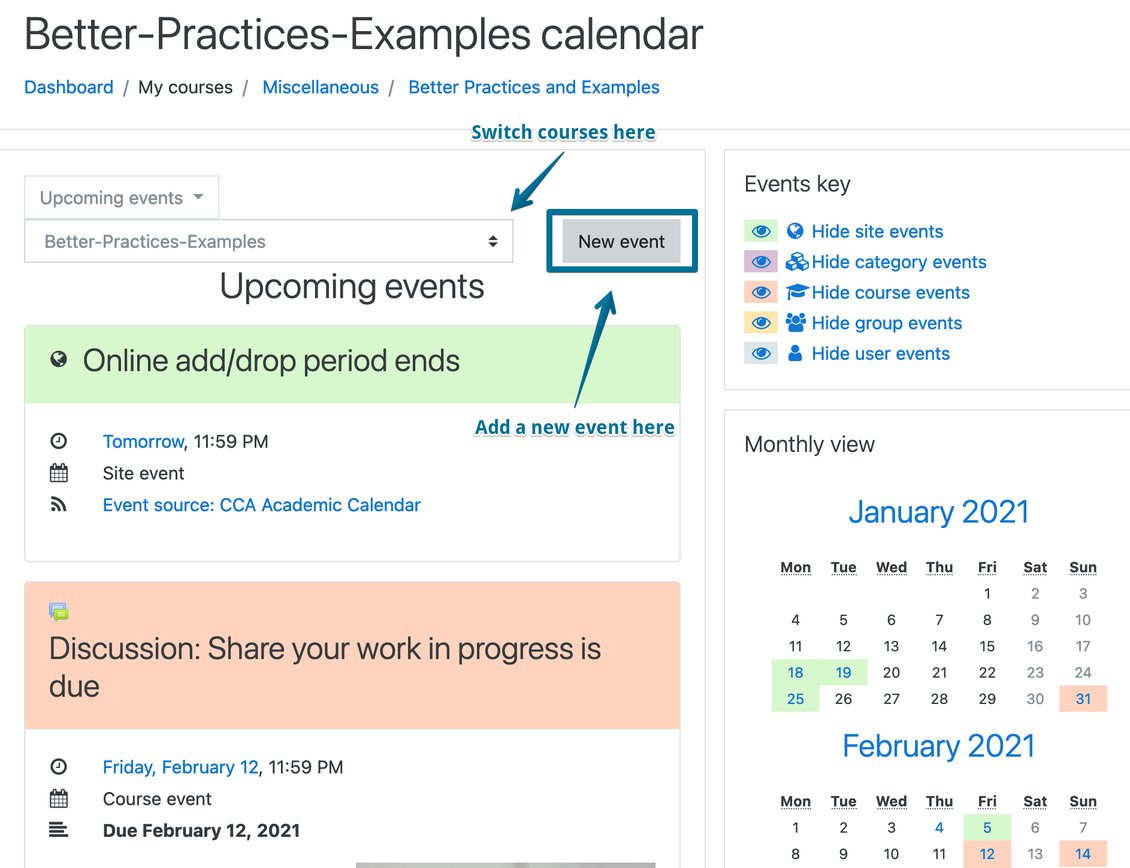Image resolution: width=1130 pixels, height=868 pixels.
Task: Click the forum discussion icon above Discussion title
Action: coord(59,612)
